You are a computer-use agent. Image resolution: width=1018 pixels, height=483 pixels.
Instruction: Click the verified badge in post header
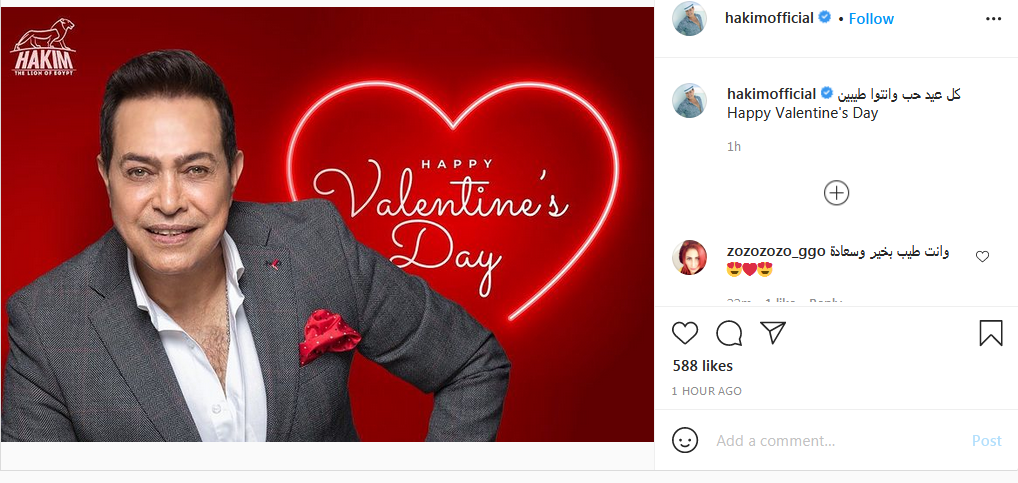tap(826, 19)
